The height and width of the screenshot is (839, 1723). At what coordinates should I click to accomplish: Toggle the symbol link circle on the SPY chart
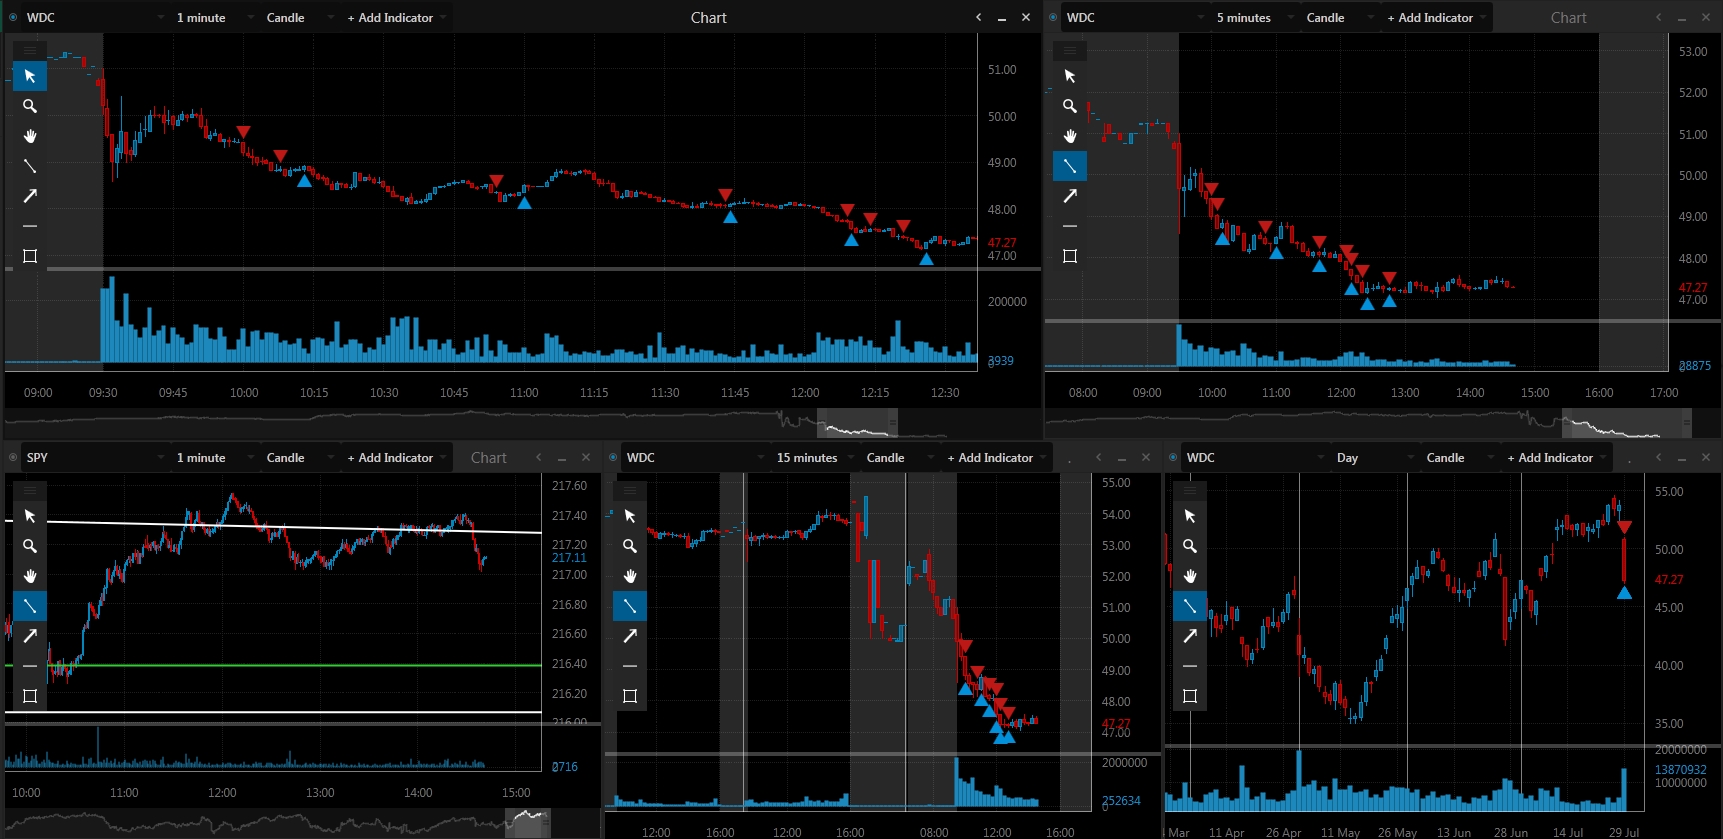pos(13,457)
